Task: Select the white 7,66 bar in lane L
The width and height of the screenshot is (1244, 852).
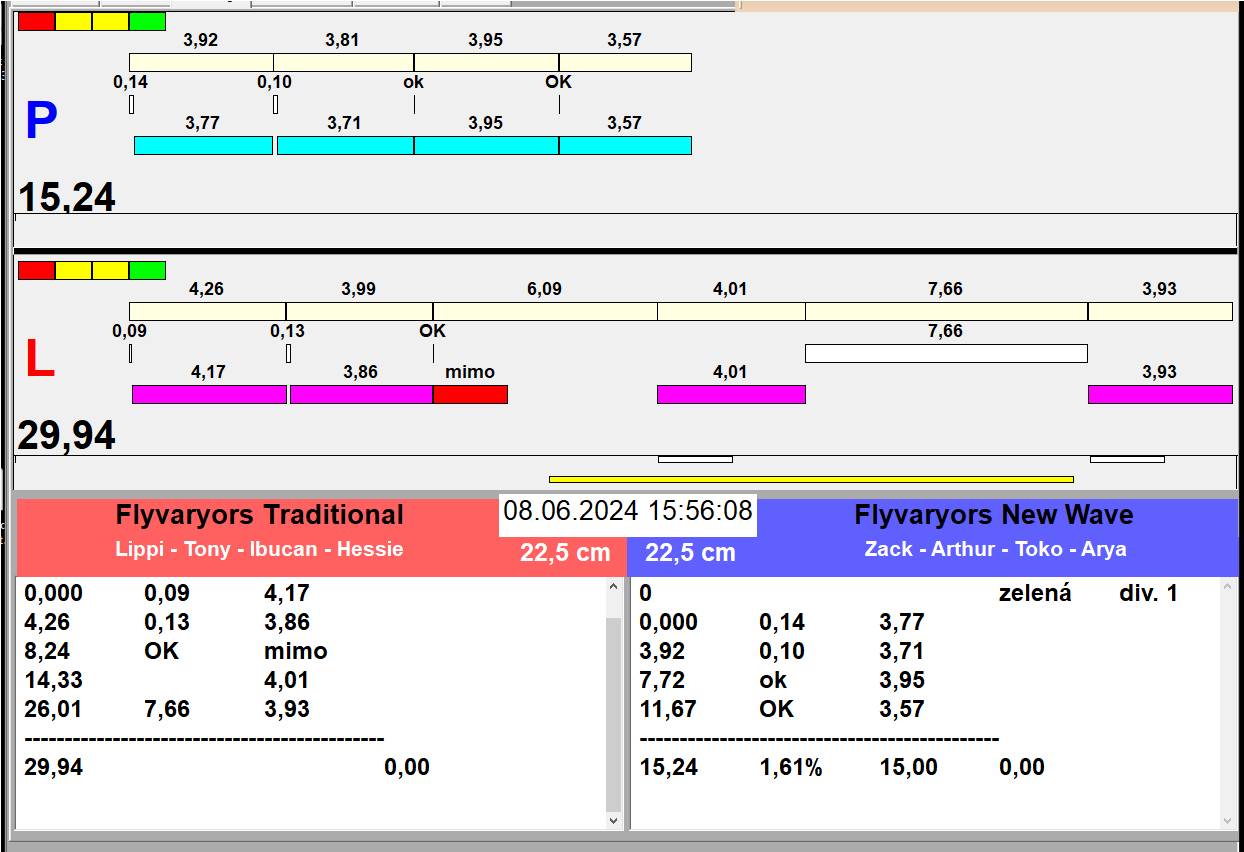Action: 945,353
